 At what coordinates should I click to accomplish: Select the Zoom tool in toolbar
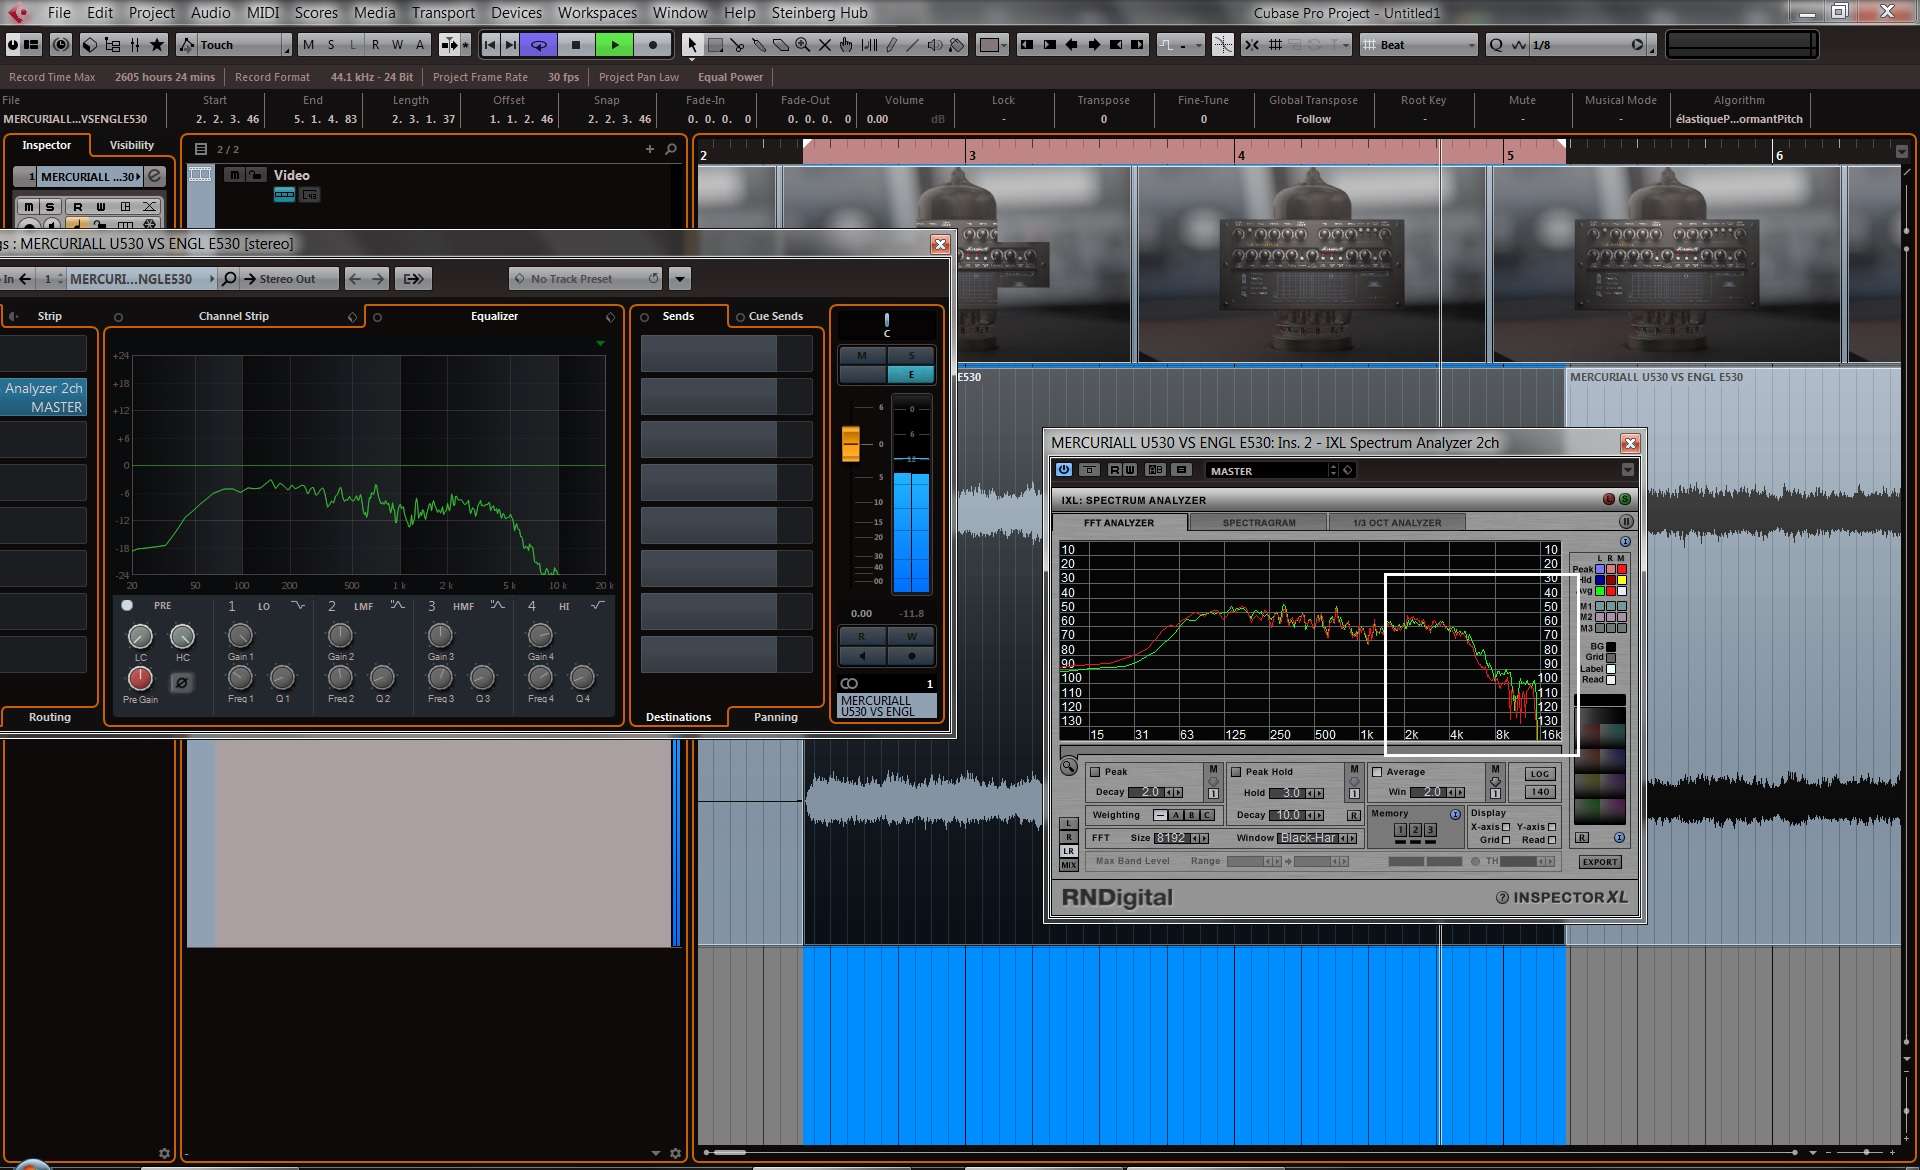802,45
